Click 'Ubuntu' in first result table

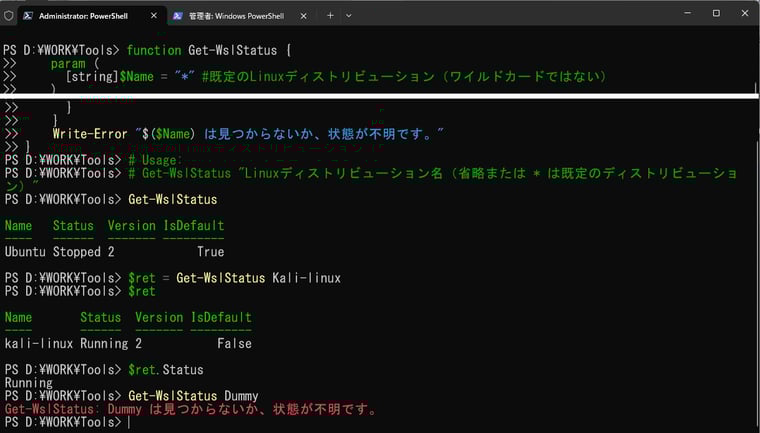pos(25,252)
